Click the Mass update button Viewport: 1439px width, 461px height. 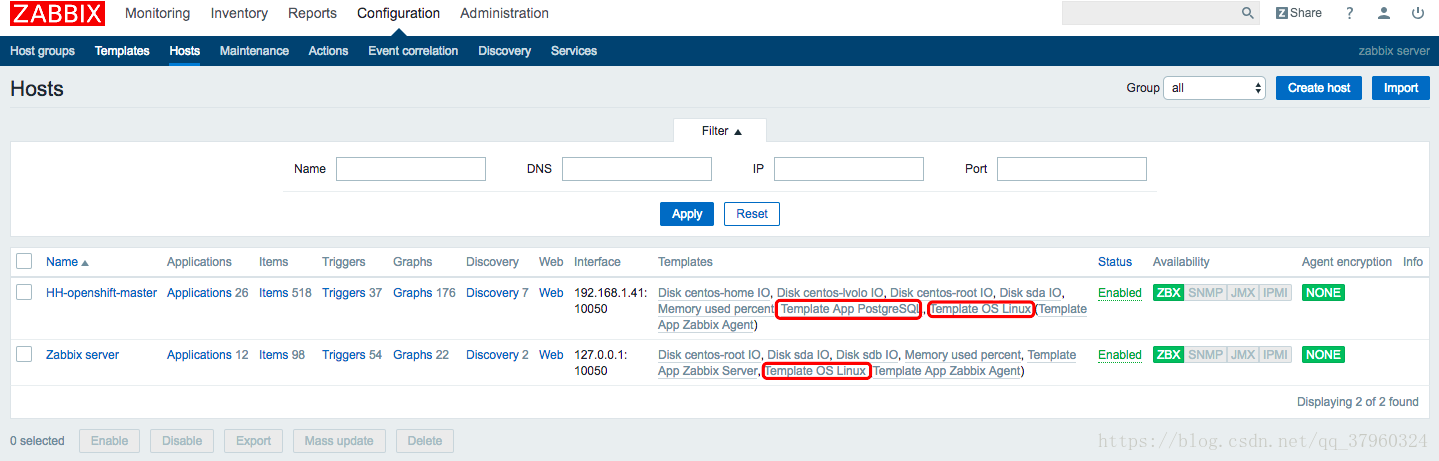[x=339, y=441]
